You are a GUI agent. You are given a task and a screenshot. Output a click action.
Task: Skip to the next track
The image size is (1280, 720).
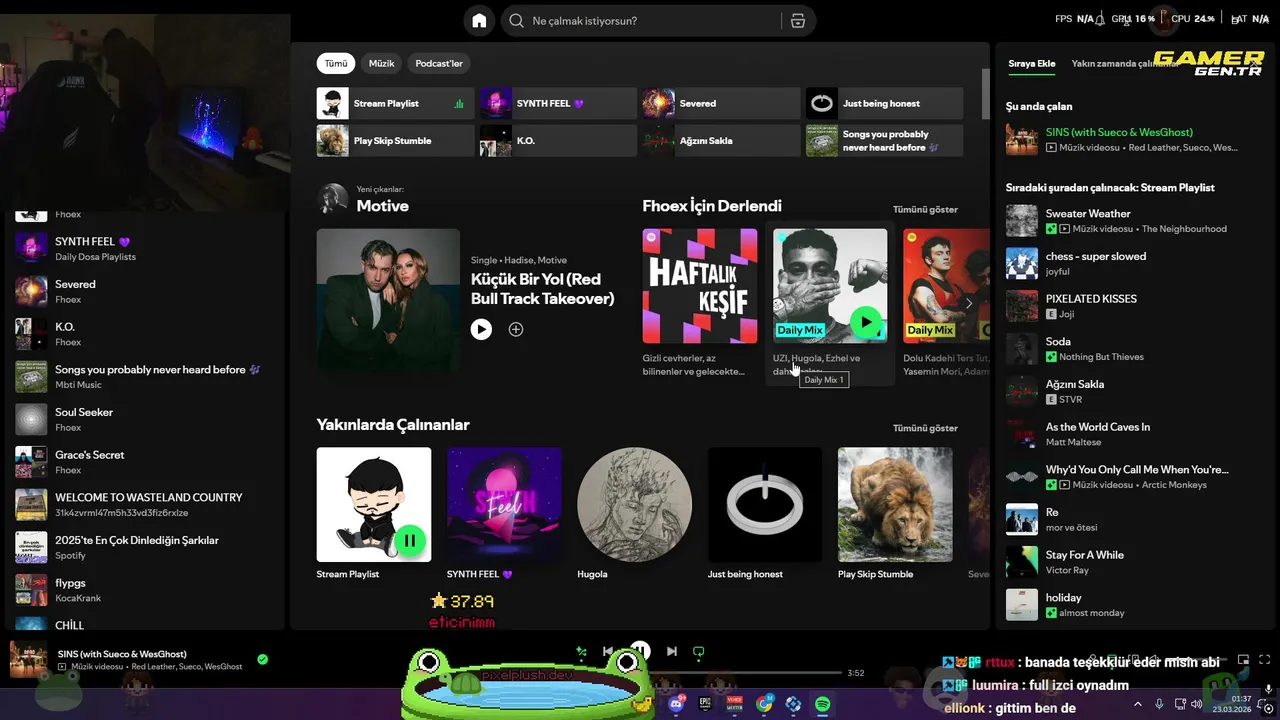click(672, 651)
